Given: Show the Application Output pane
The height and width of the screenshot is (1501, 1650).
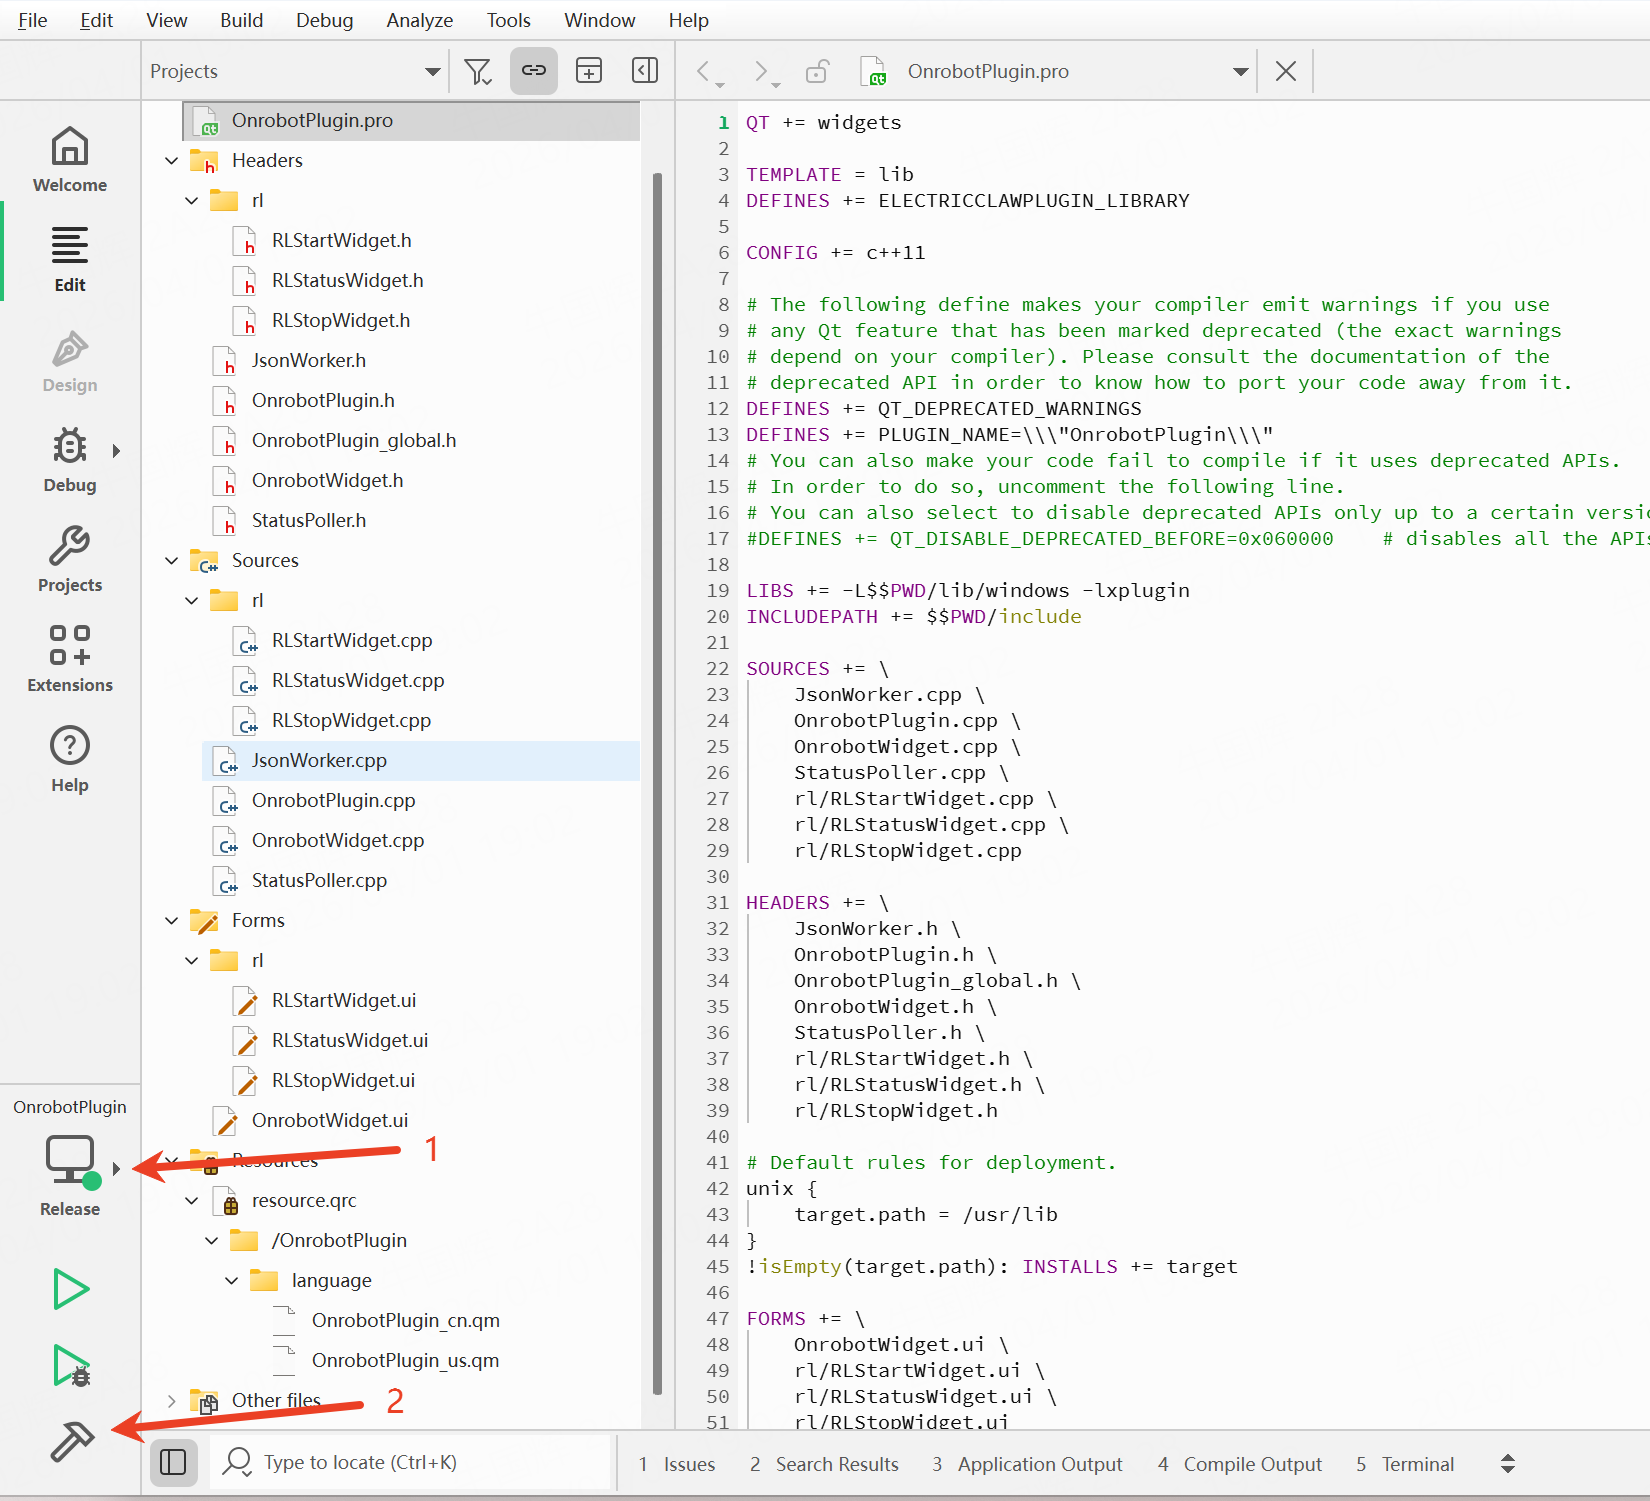Looking at the screenshot, I should pos(1027,1464).
